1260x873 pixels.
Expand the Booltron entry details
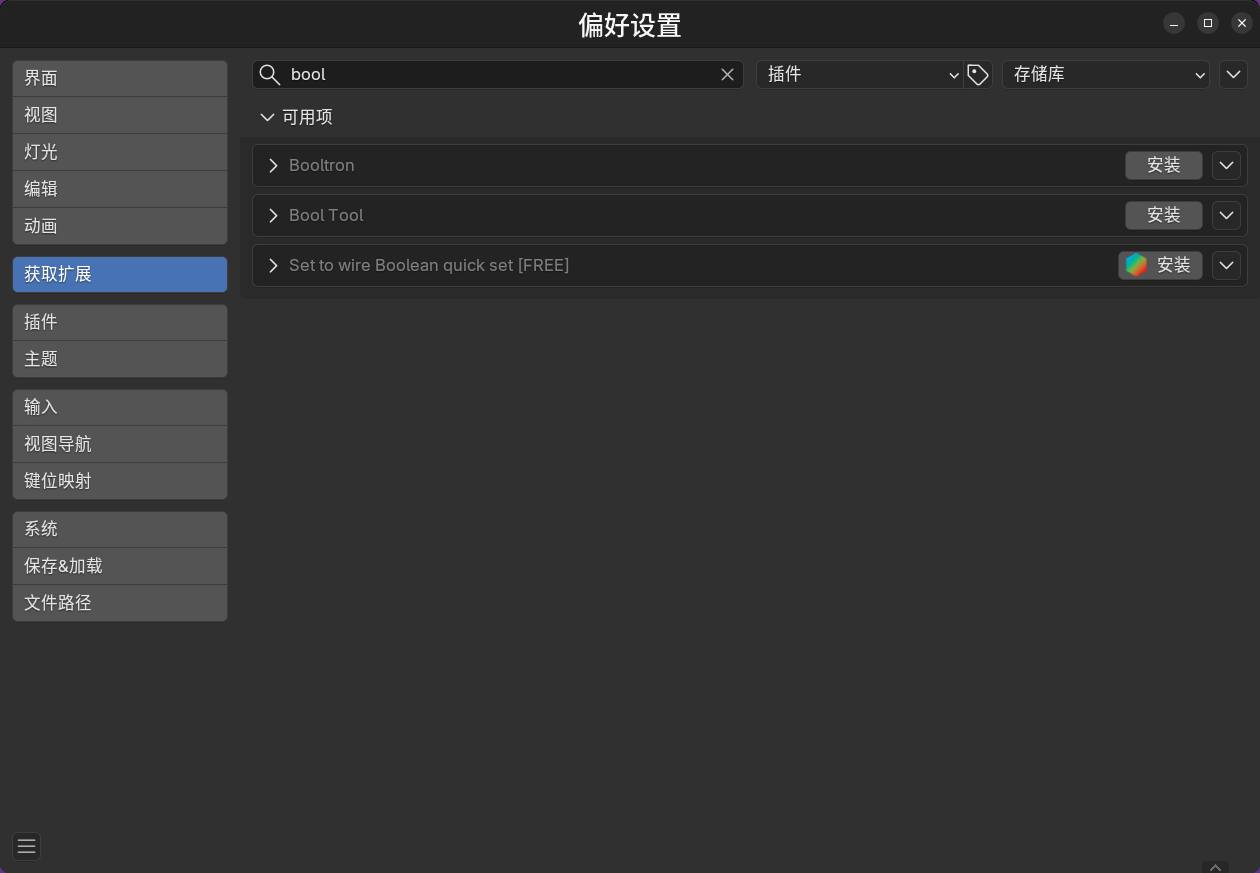273,165
